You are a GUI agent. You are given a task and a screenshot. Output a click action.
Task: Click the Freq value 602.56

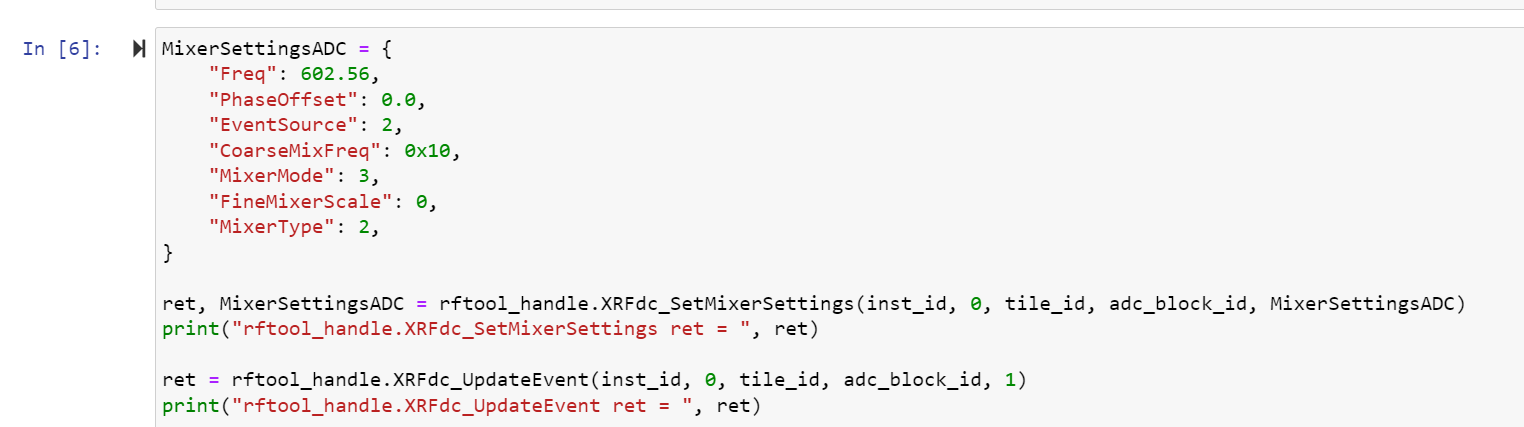340,75
